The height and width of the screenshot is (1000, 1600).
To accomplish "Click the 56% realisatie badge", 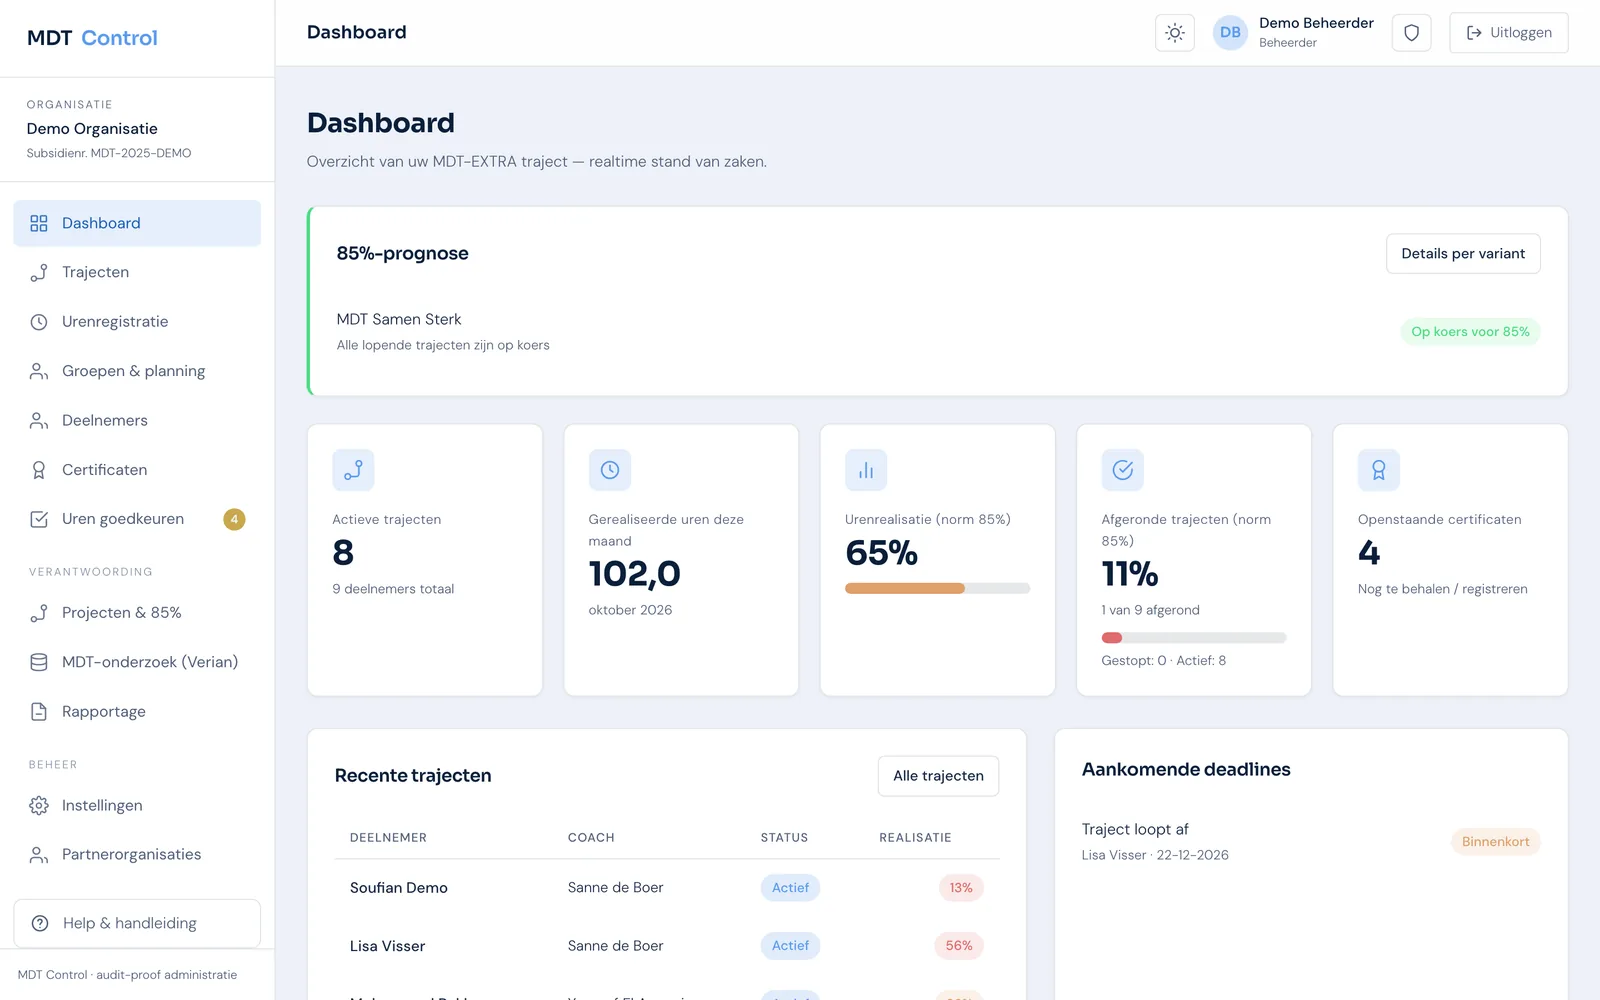I will click(x=959, y=946).
